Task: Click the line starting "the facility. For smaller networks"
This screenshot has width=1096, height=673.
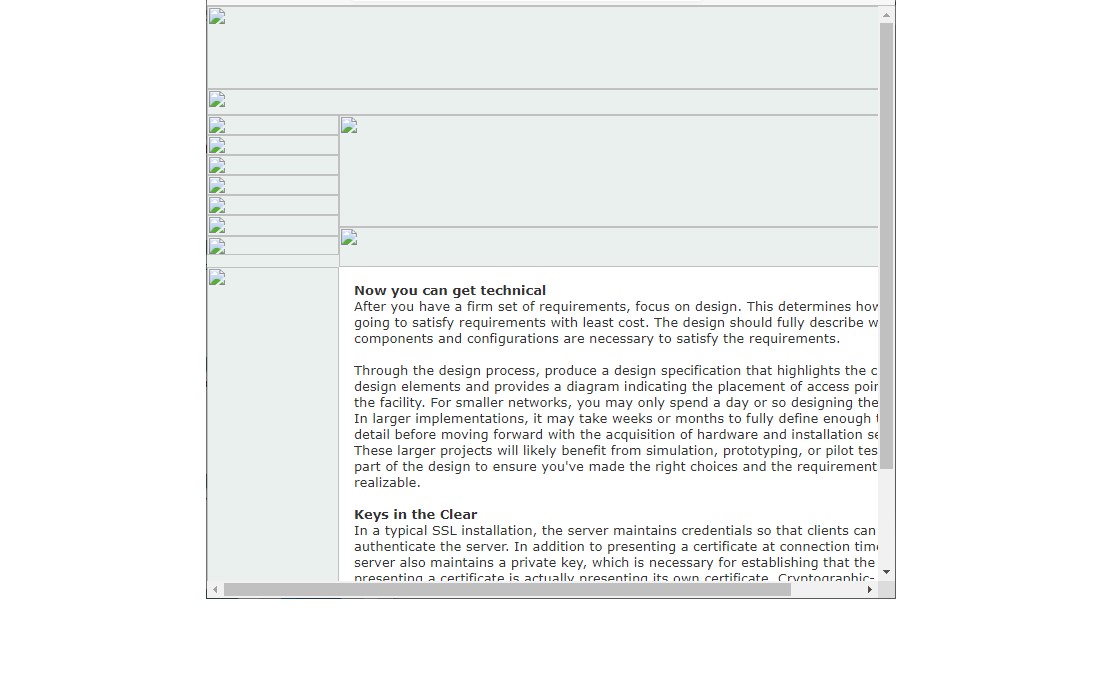Action: click(616, 403)
